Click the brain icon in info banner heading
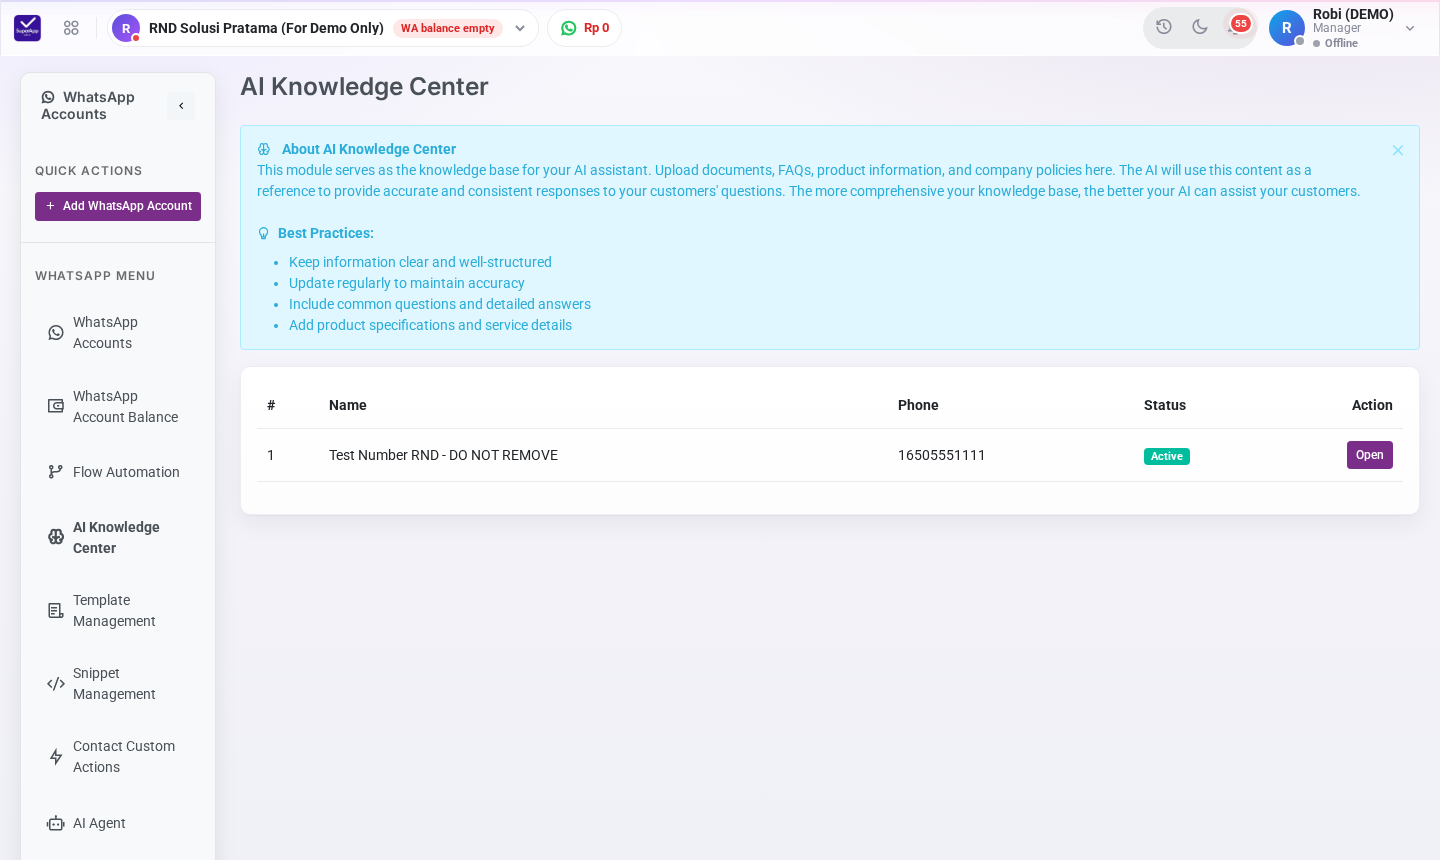The image size is (1440, 860). (264, 149)
